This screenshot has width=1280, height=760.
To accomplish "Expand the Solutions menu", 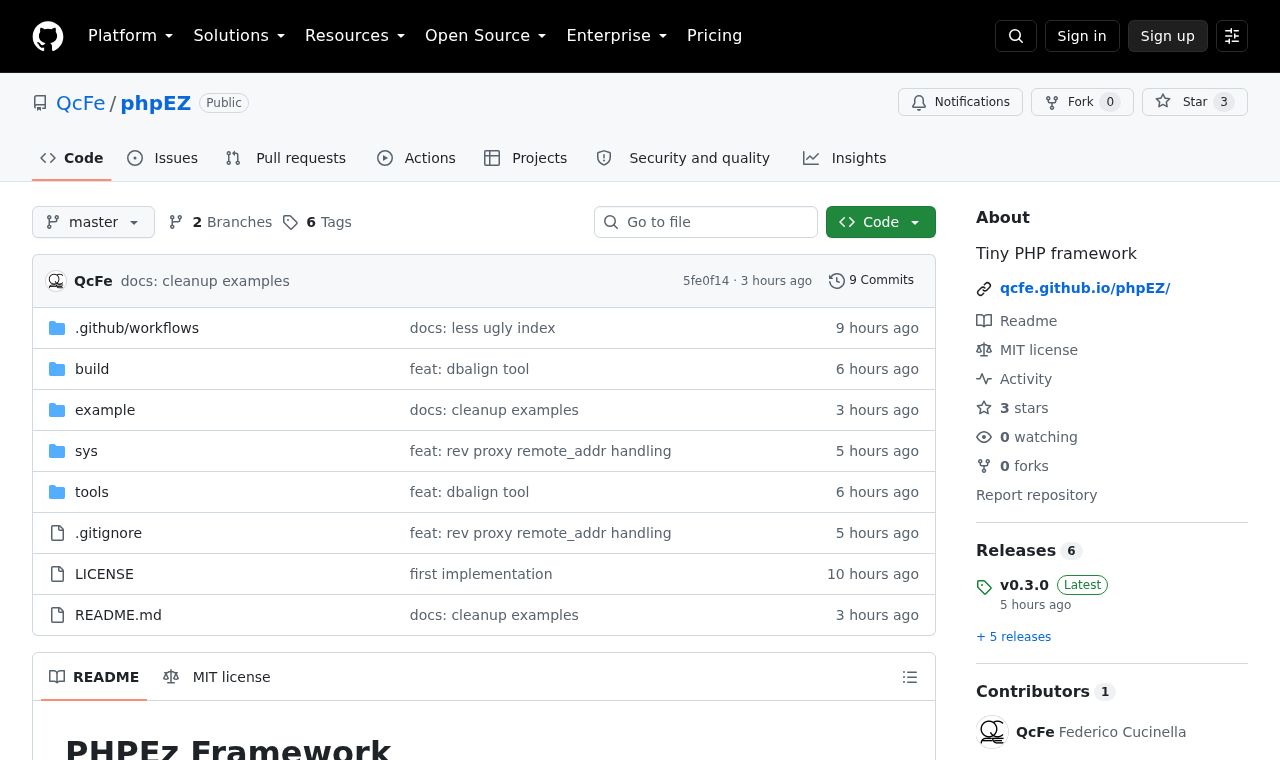I will (x=239, y=36).
